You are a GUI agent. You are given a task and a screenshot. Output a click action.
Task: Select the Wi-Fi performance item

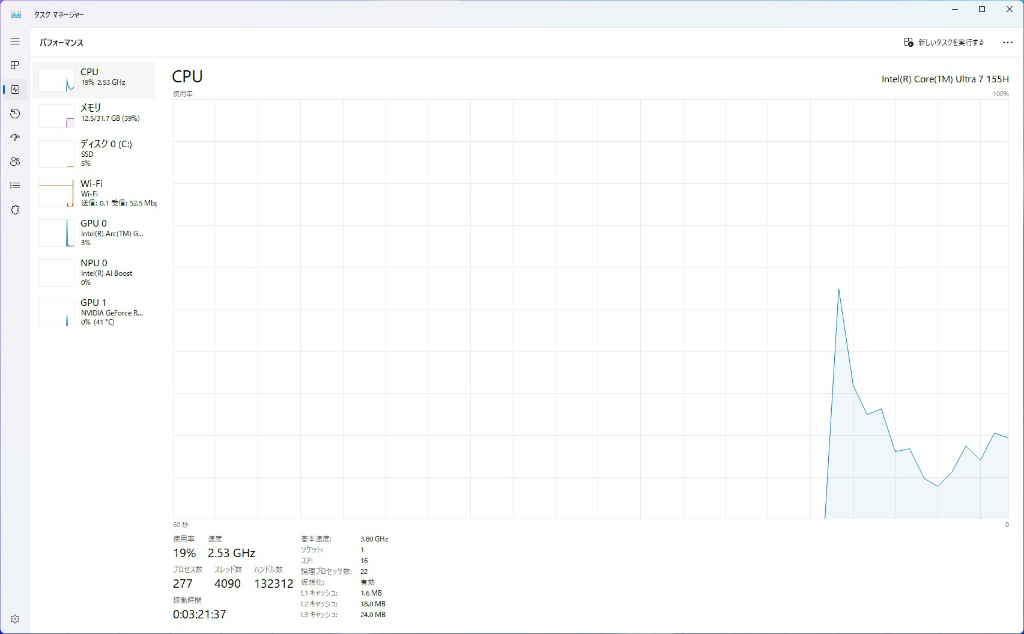[x=94, y=193]
